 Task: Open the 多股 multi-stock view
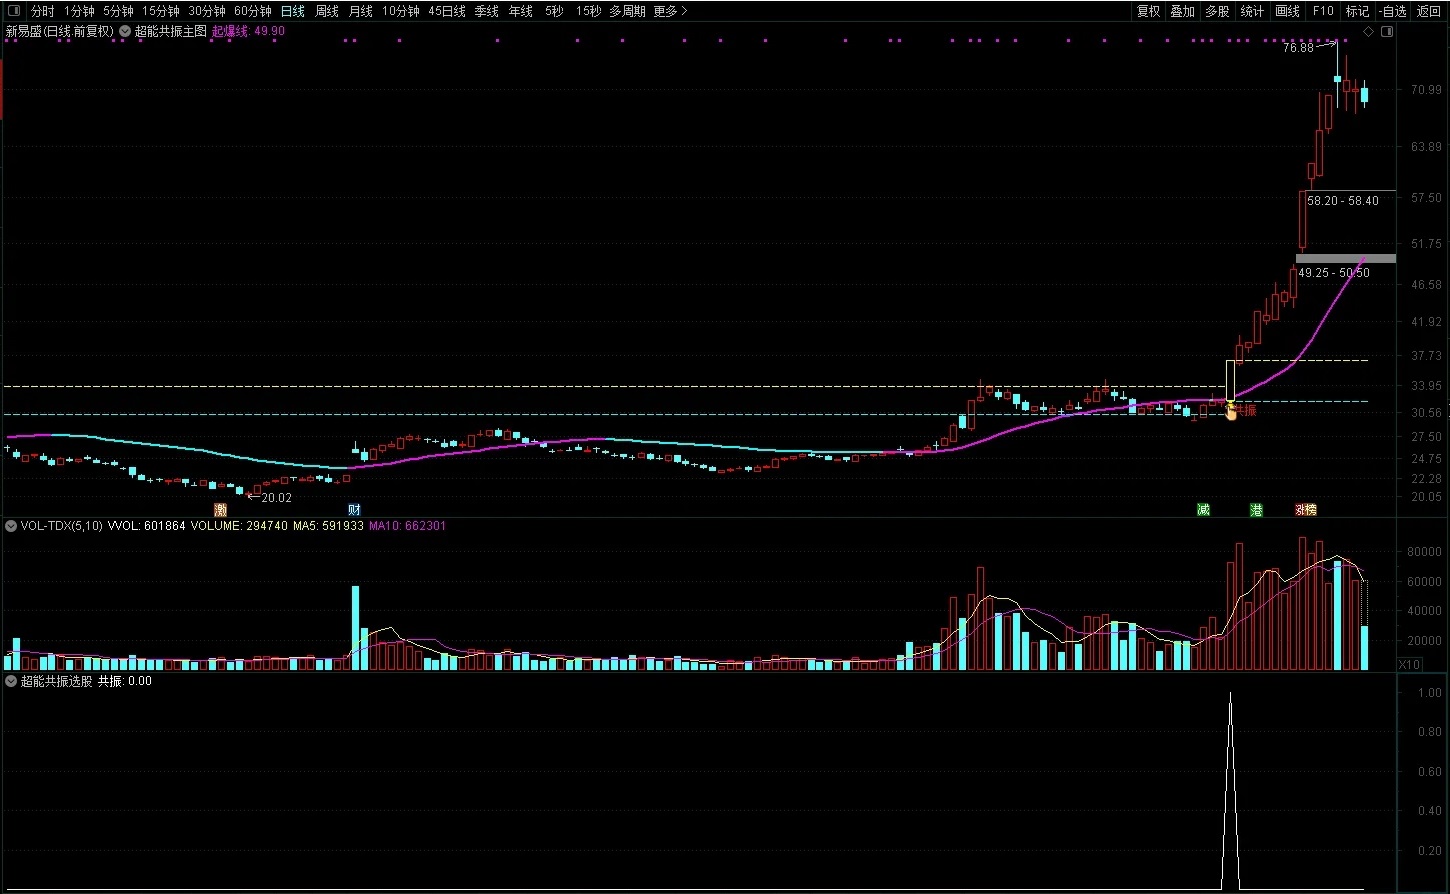click(x=1217, y=11)
